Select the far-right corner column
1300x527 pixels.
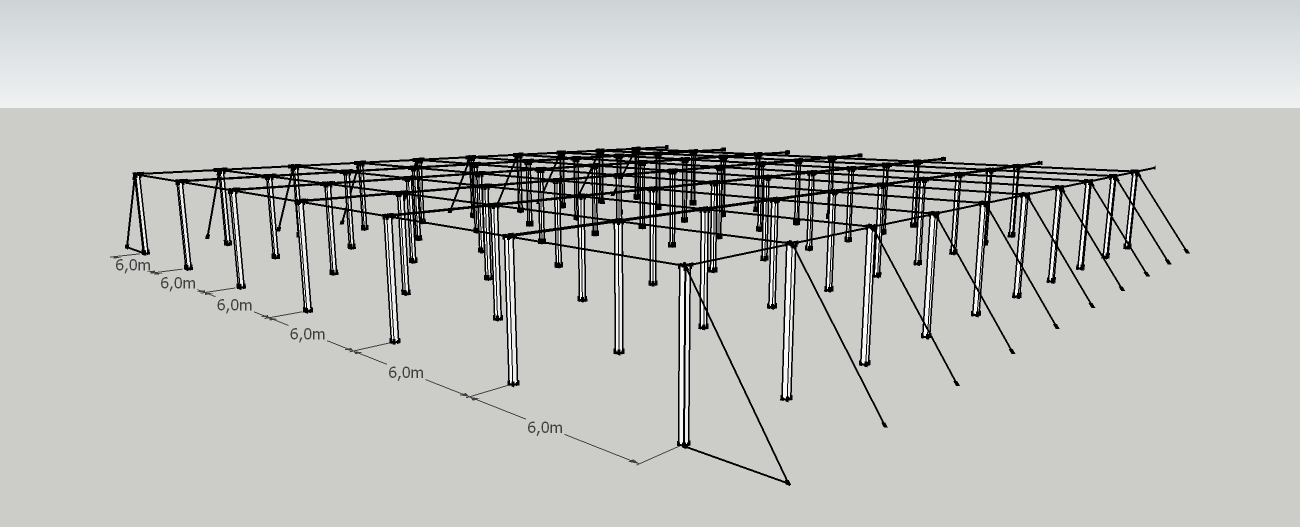point(1132,210)
